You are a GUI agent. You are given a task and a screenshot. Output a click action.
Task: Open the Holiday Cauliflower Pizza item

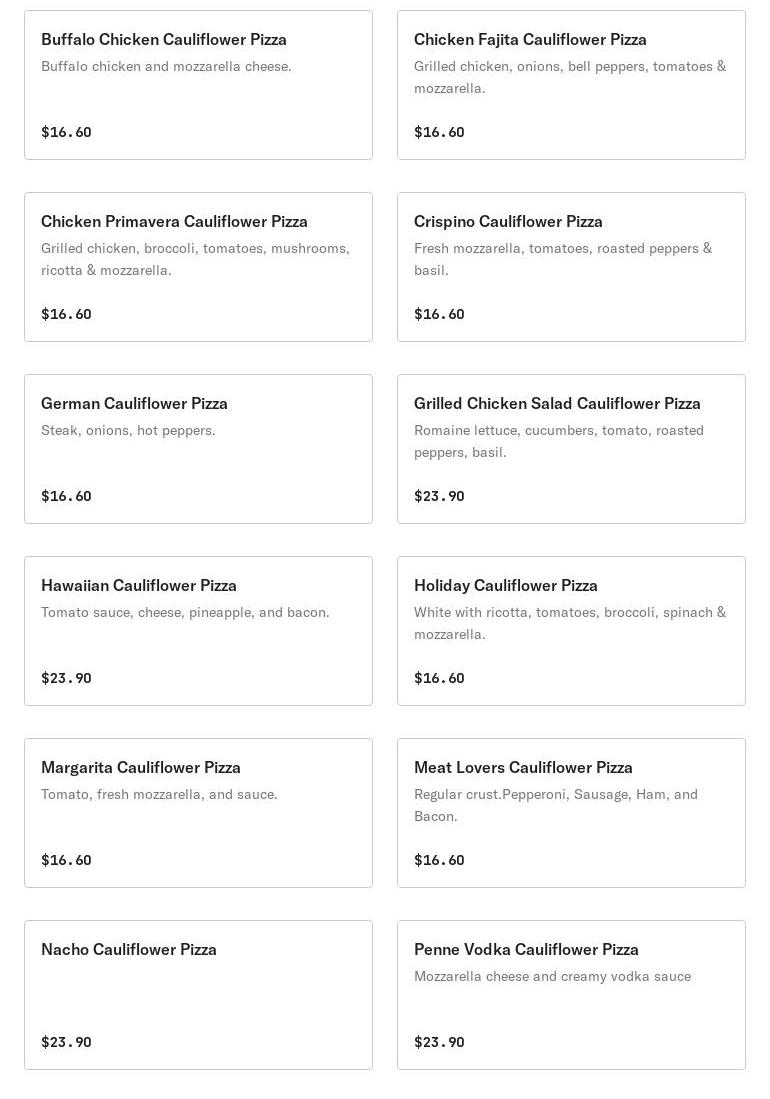(571, 631)
